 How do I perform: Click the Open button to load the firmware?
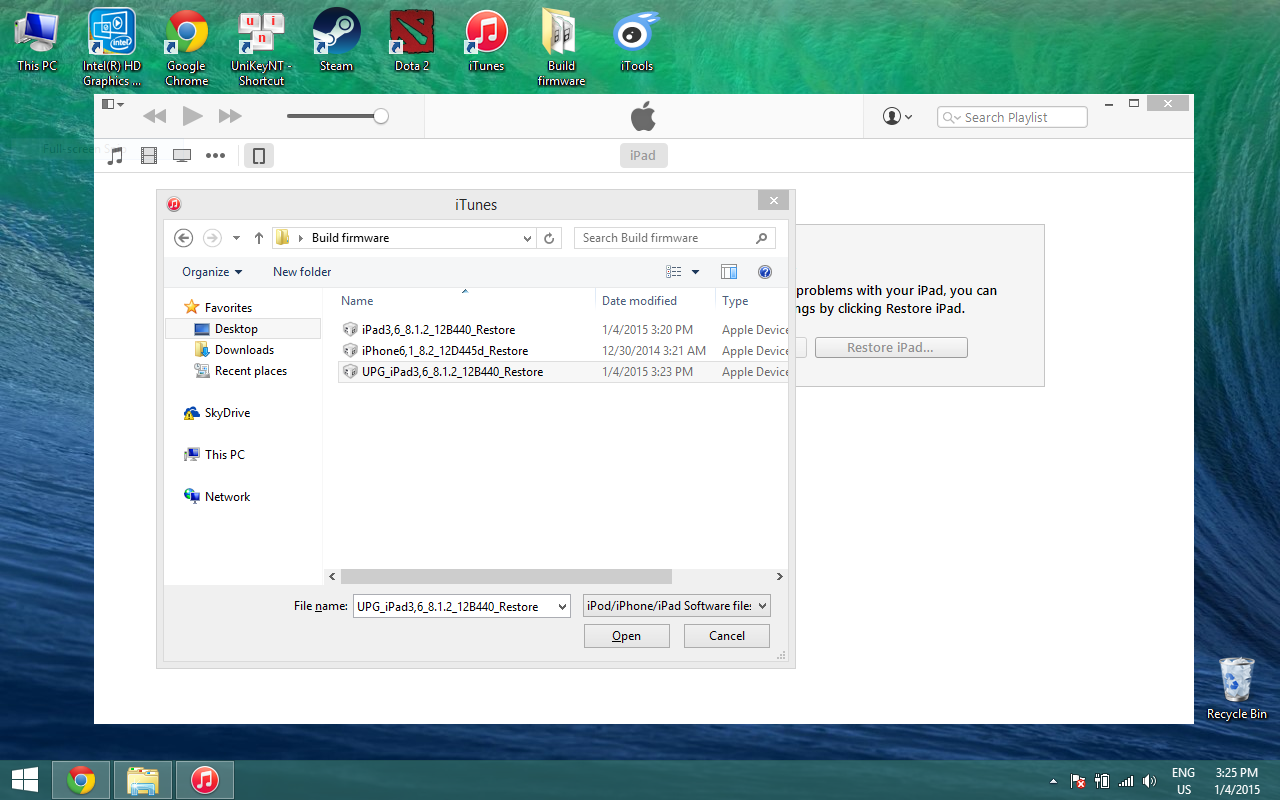point(626,635)
